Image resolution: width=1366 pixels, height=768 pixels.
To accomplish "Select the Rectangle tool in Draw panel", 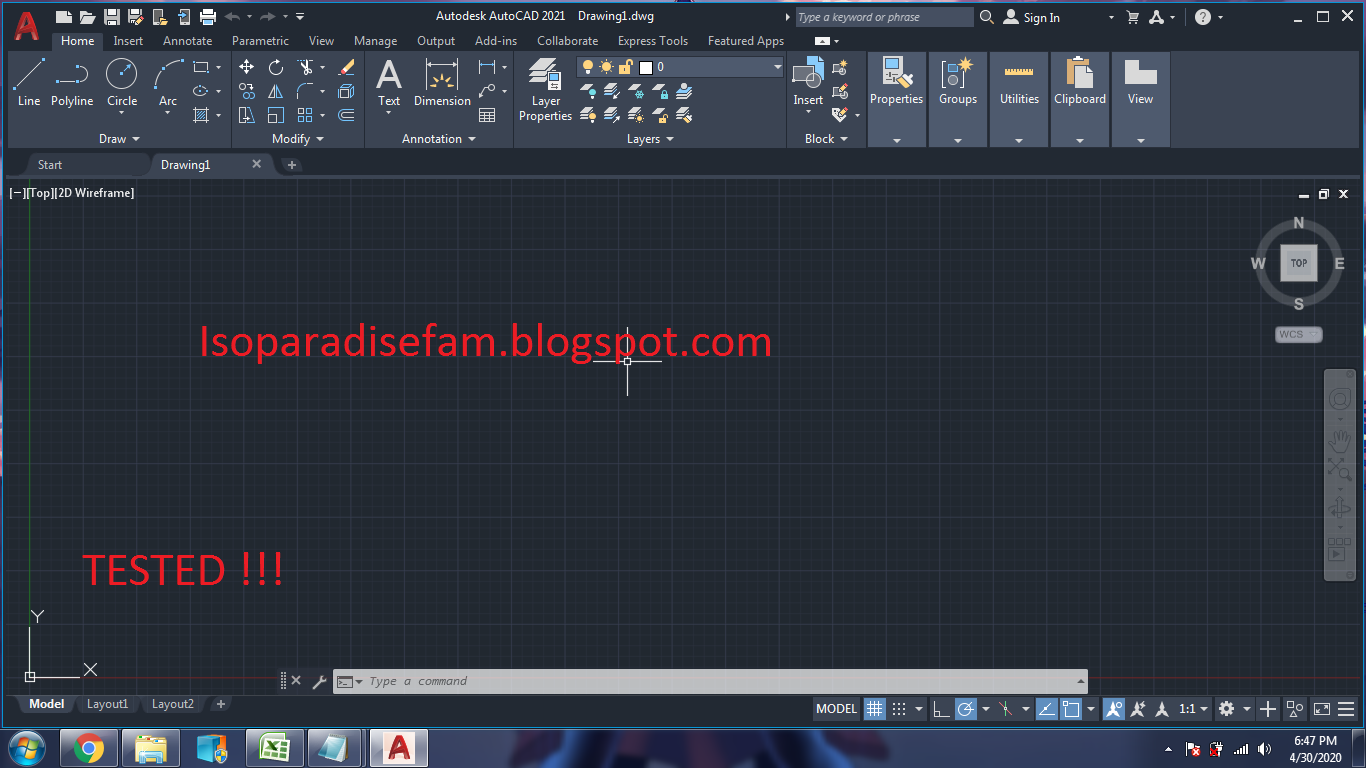I will point(201,67).
